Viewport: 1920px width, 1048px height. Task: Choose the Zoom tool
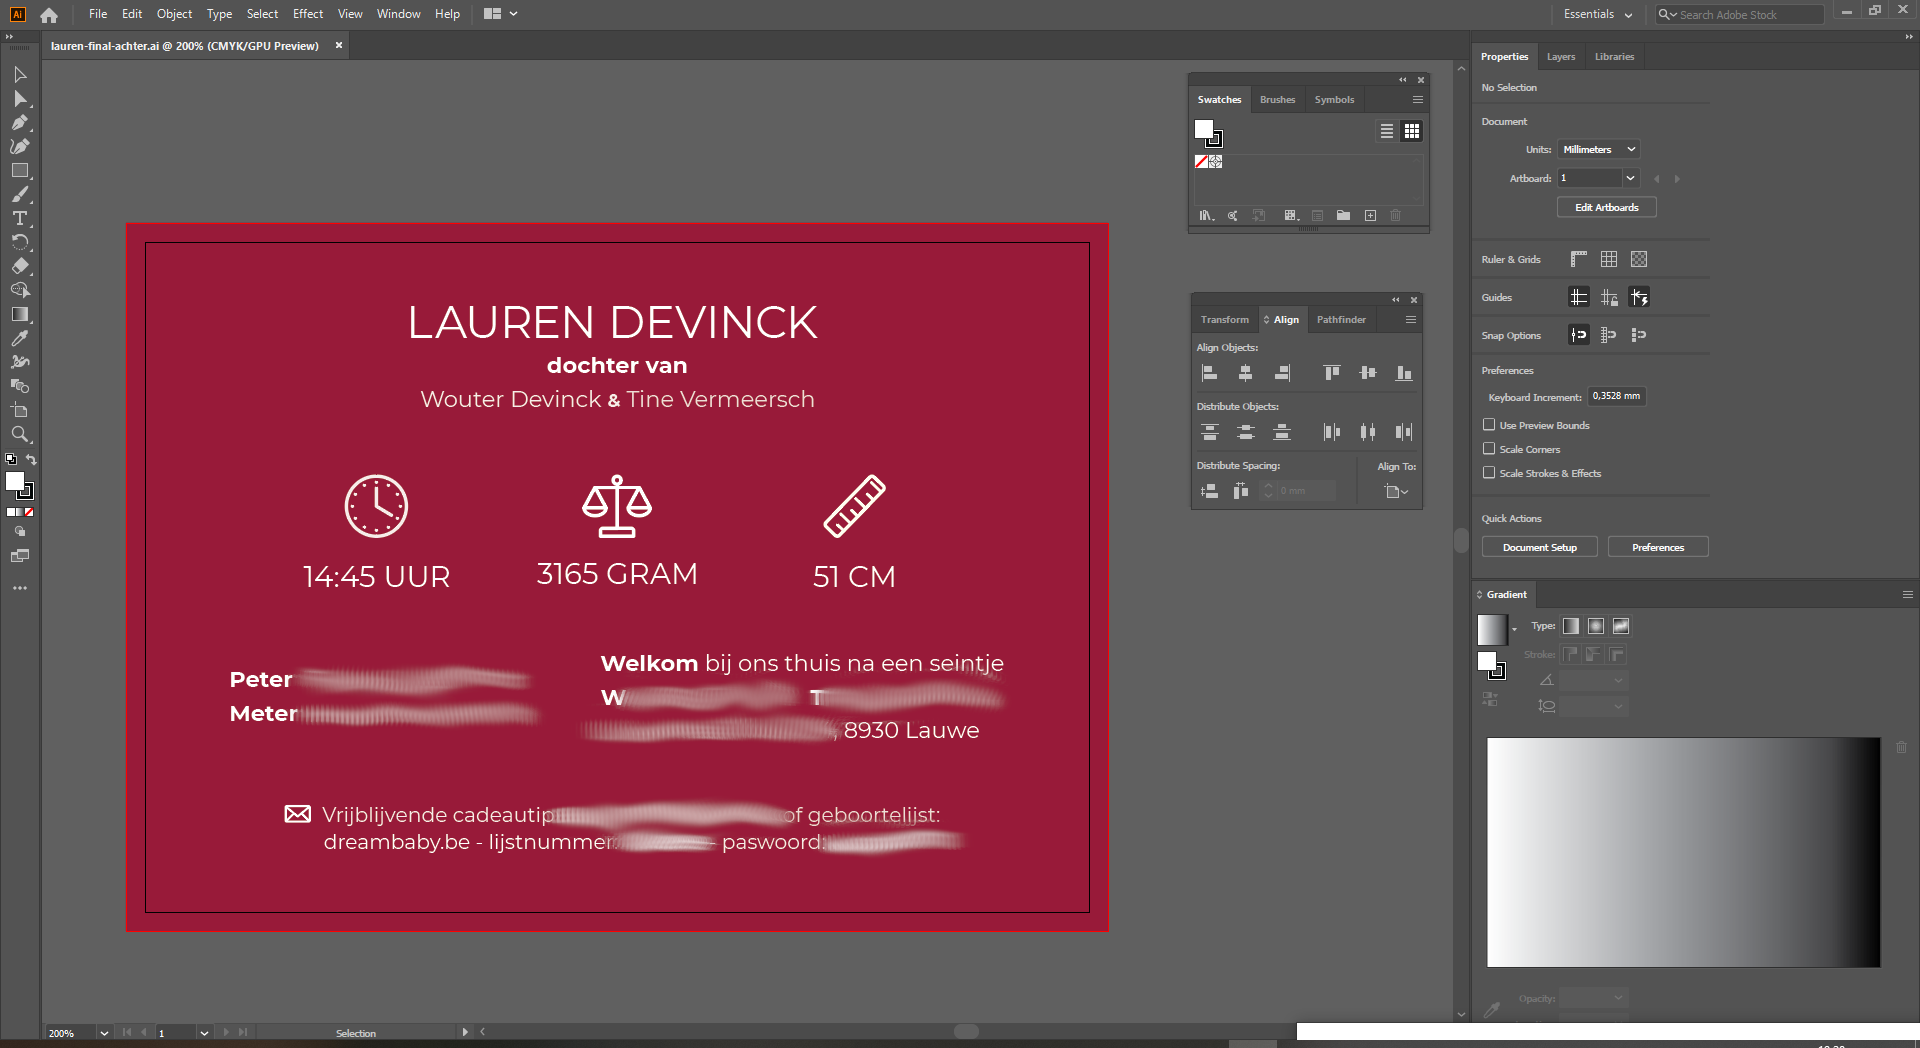20,435
